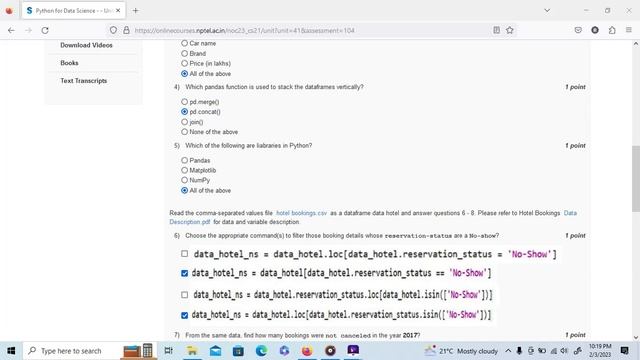
Task: View site security via padlock icon
Action: [x=126, y=30]
